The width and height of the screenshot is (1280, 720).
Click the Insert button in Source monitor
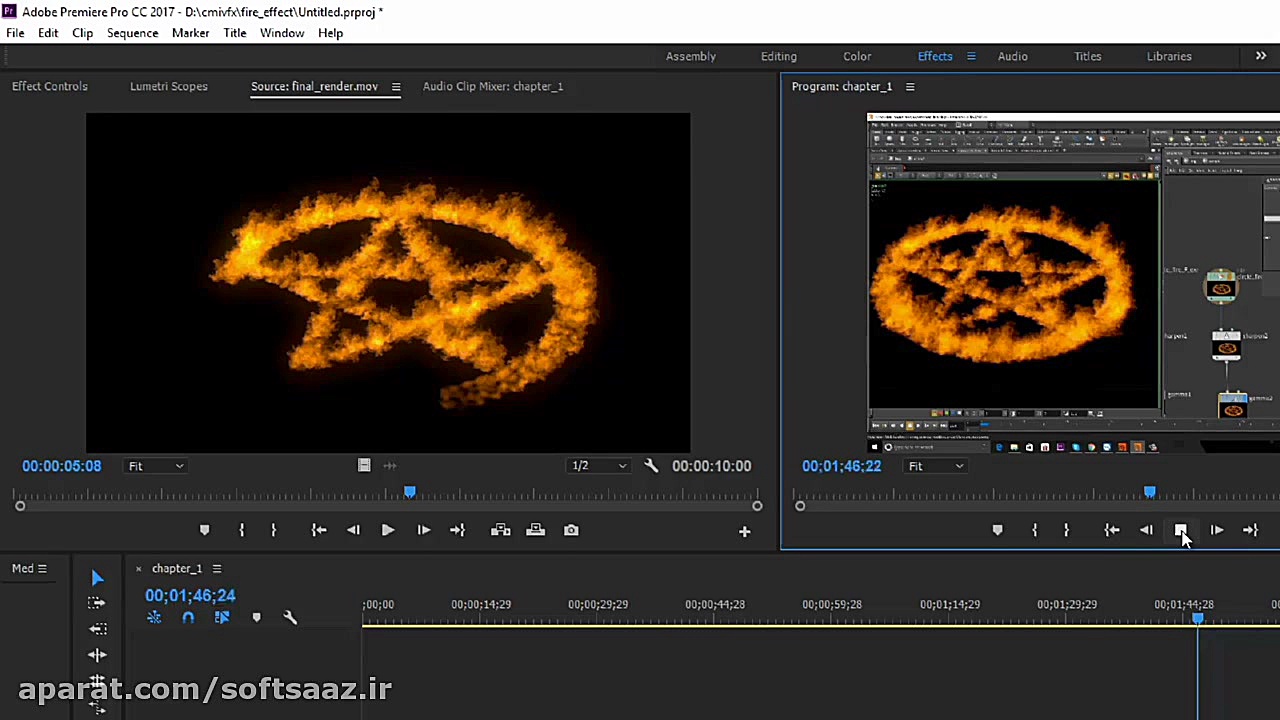coord(501,530)
